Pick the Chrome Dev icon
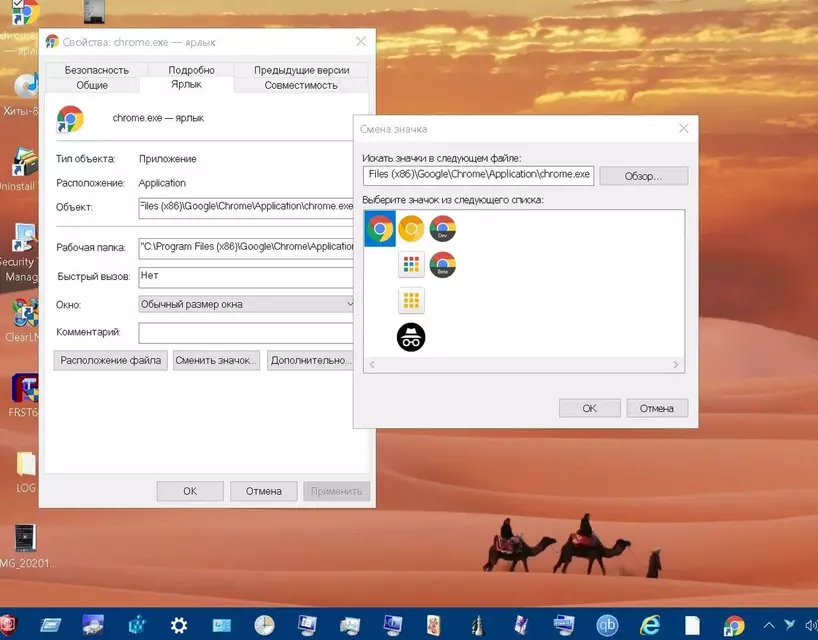Viewport: 818px width, 640px height. 442,228
